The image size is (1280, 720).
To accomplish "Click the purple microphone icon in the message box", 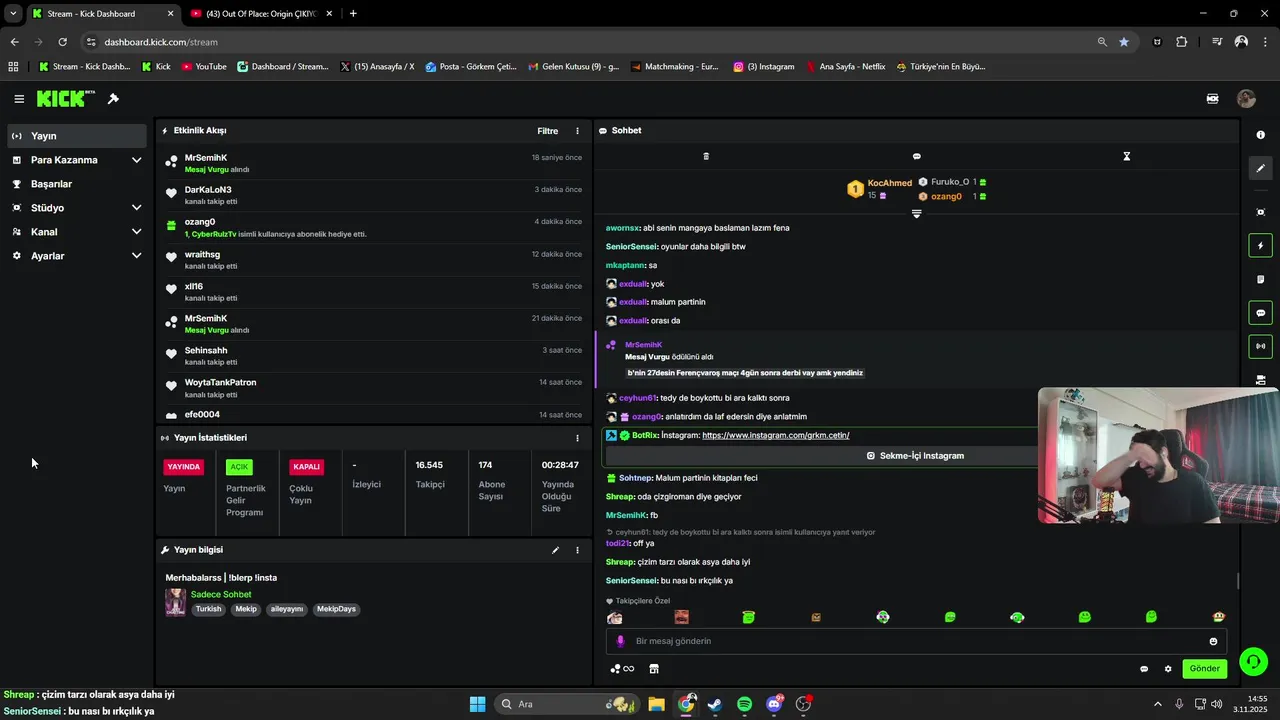I will click(620, 641).
